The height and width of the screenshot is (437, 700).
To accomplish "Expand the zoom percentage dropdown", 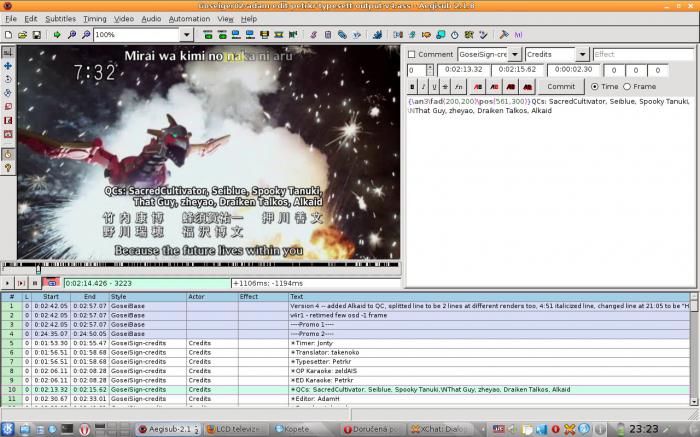I will click(x=187, y=35).
